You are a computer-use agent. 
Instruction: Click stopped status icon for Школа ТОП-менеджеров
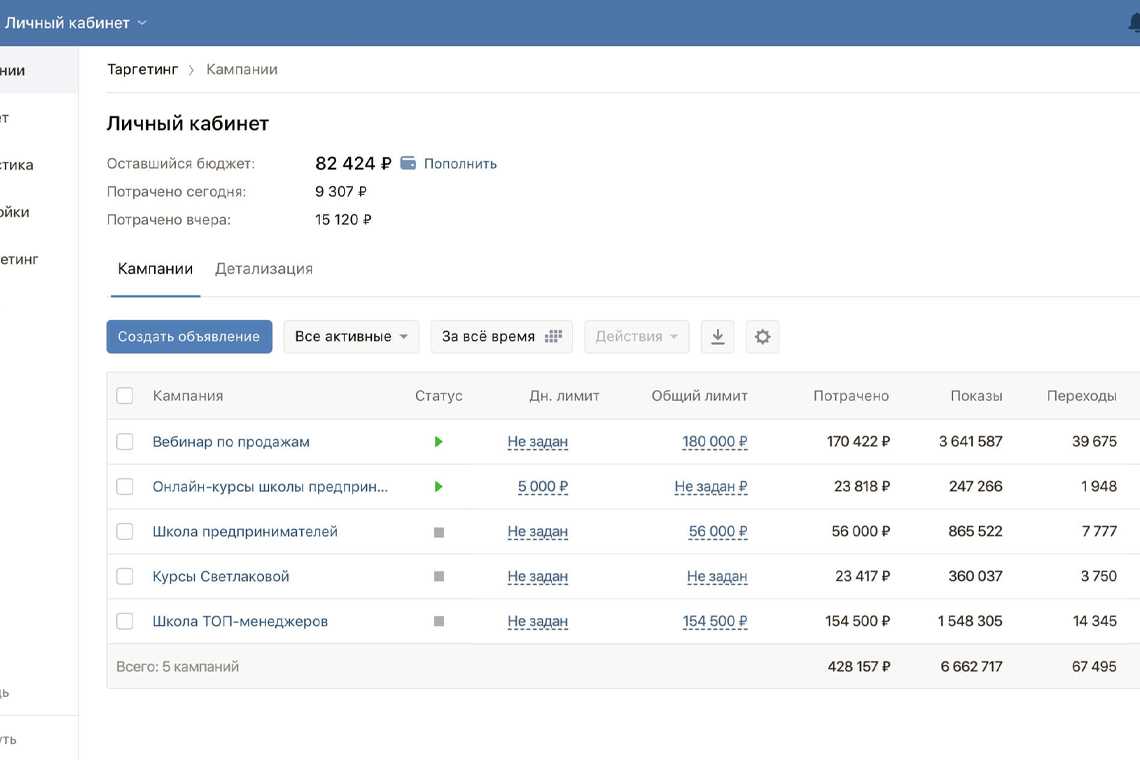438,622
